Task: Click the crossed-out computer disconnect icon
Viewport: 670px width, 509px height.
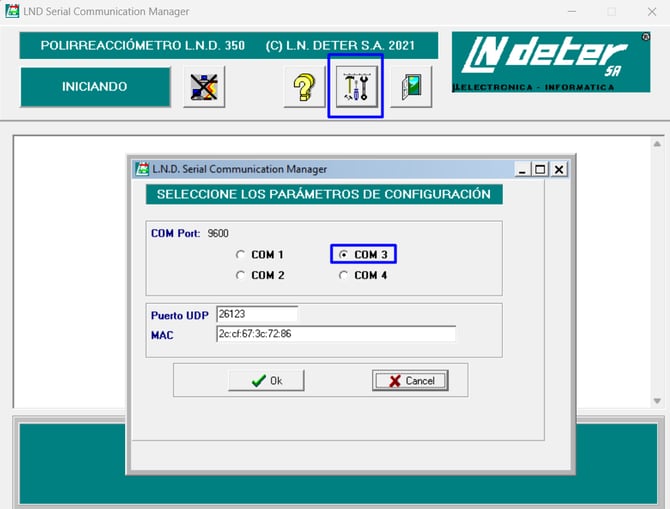Action: (x=204, y=87)
